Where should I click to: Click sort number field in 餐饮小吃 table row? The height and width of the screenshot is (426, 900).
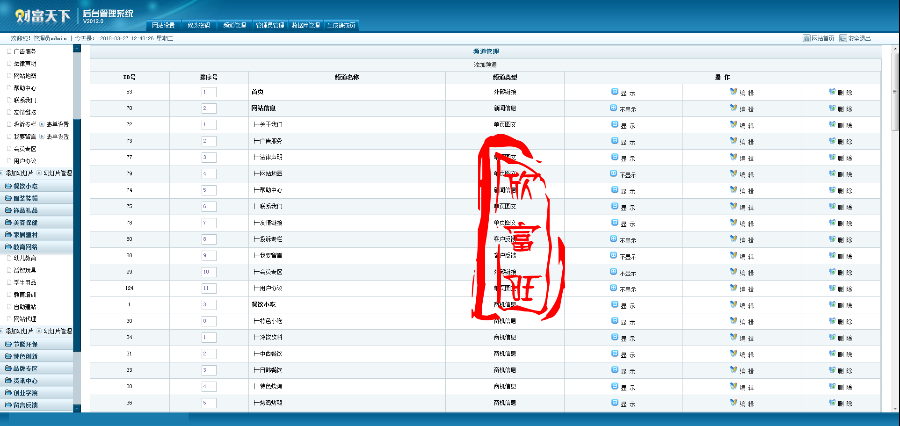click(208, 305)
